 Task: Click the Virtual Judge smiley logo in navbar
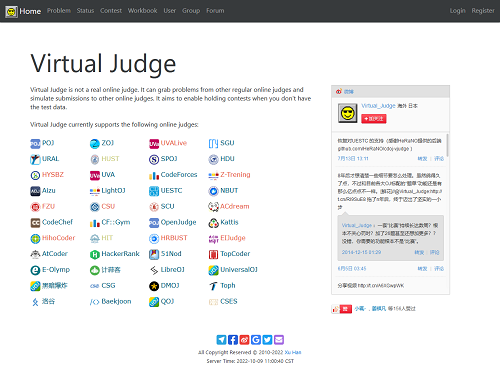[11, 12]
